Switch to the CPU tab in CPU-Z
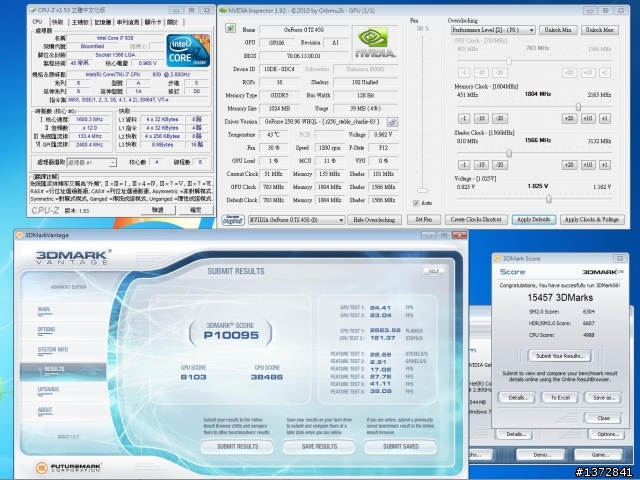 coord(37,22)
